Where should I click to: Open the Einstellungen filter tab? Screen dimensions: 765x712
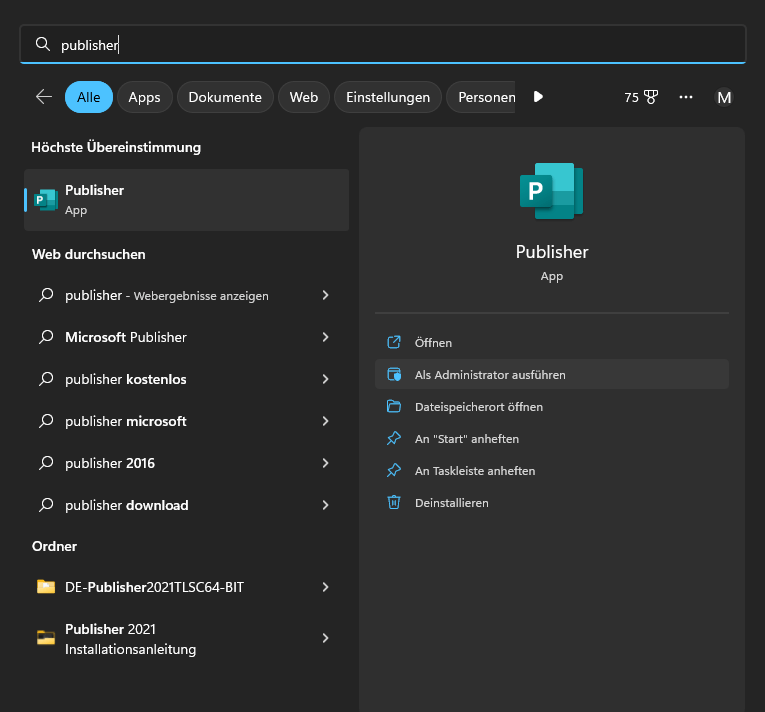pyautogui.click(x=388, y=97)
